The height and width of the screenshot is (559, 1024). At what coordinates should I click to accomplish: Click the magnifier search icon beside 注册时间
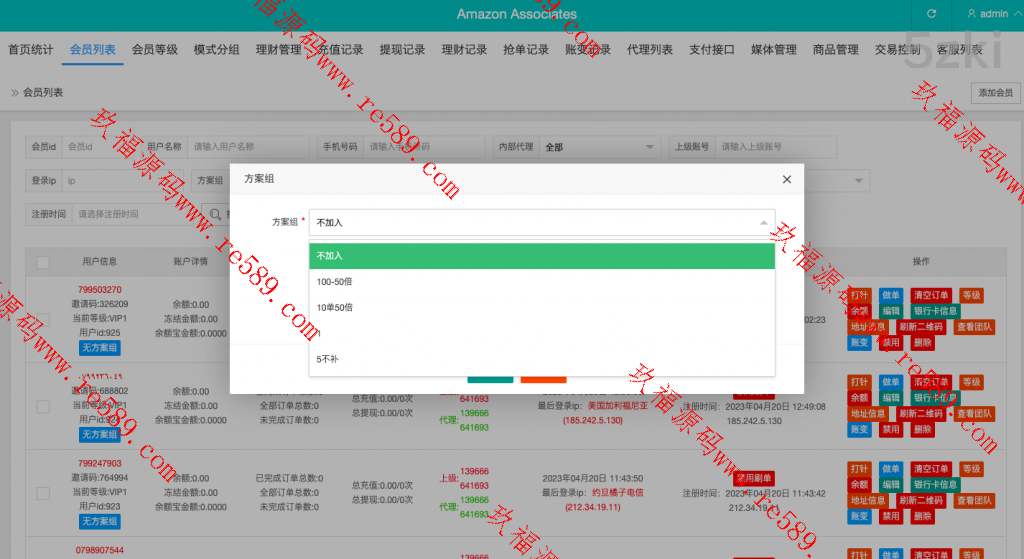click(x=213, y=214)
